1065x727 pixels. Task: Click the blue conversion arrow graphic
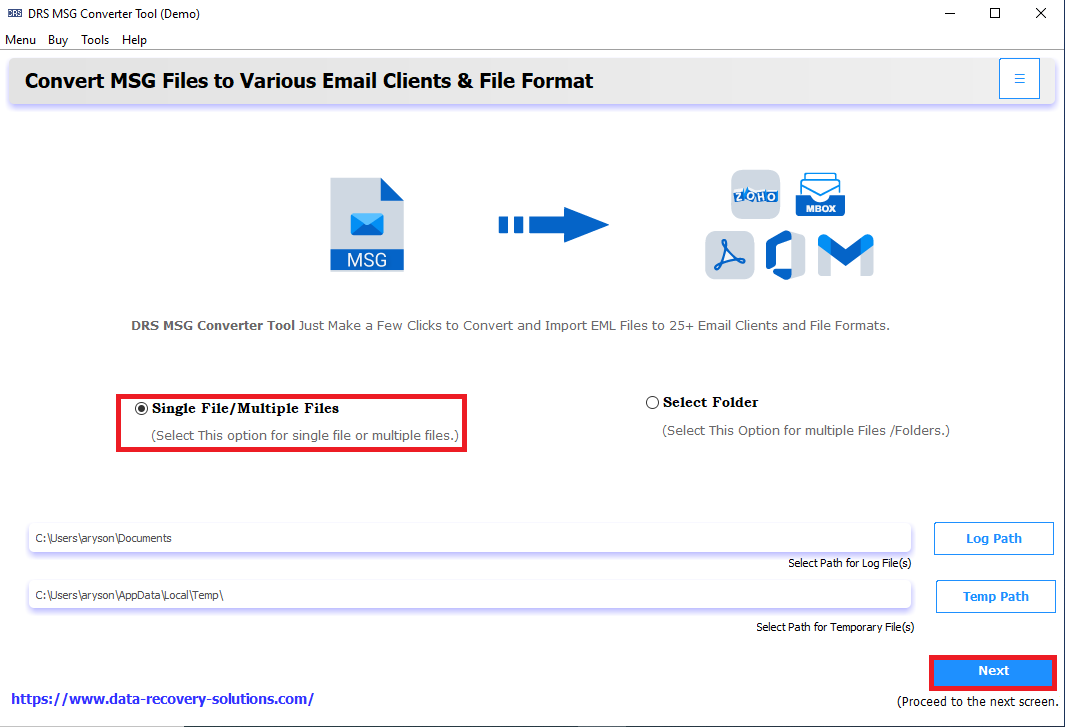(553, 224)
